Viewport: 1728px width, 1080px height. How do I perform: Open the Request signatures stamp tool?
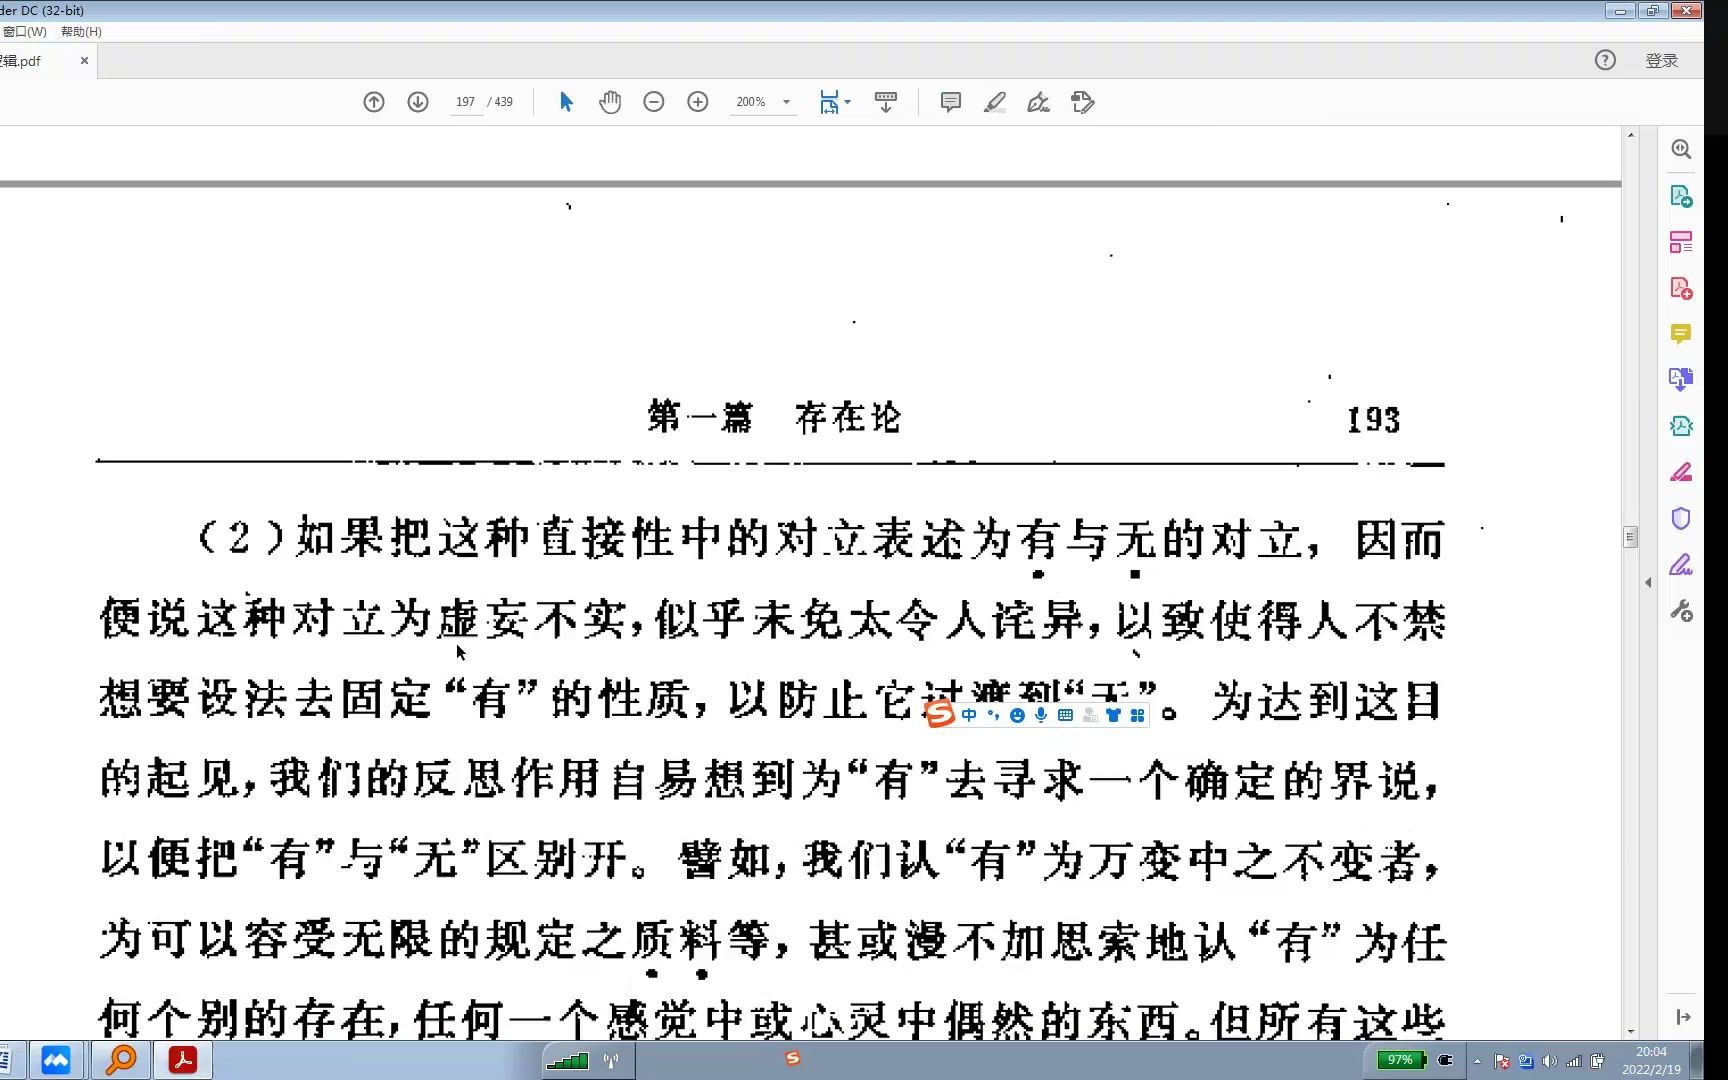[x=1083, y=102]
